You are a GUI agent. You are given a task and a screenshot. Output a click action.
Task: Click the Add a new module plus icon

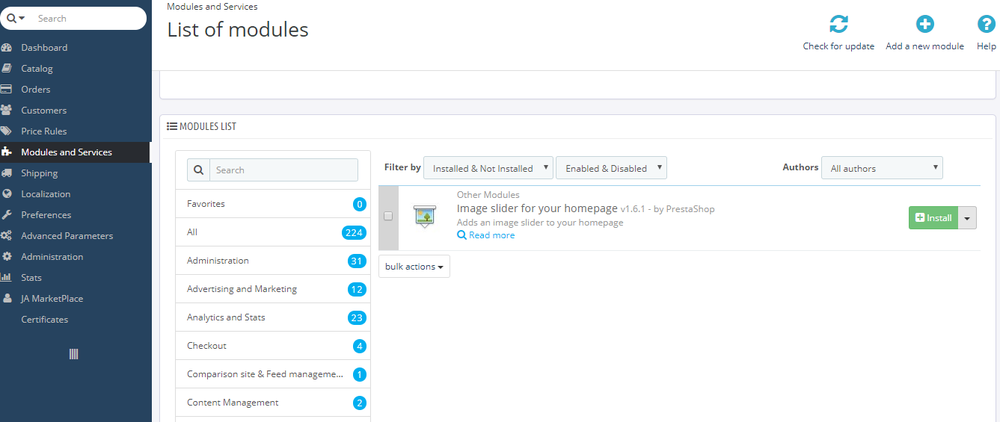[925, 24]
